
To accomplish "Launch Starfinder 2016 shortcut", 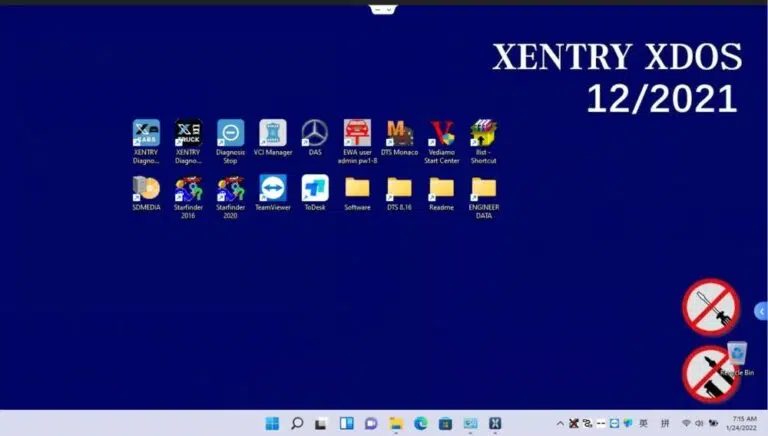I will tap(188, 188).
